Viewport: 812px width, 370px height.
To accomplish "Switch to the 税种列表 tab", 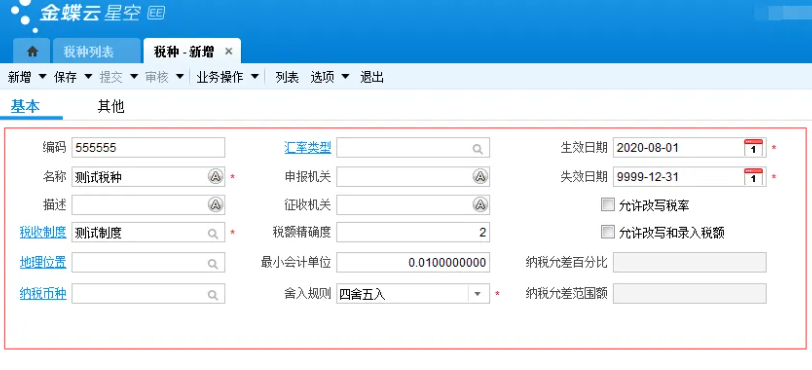I will [x=97, y=51].
